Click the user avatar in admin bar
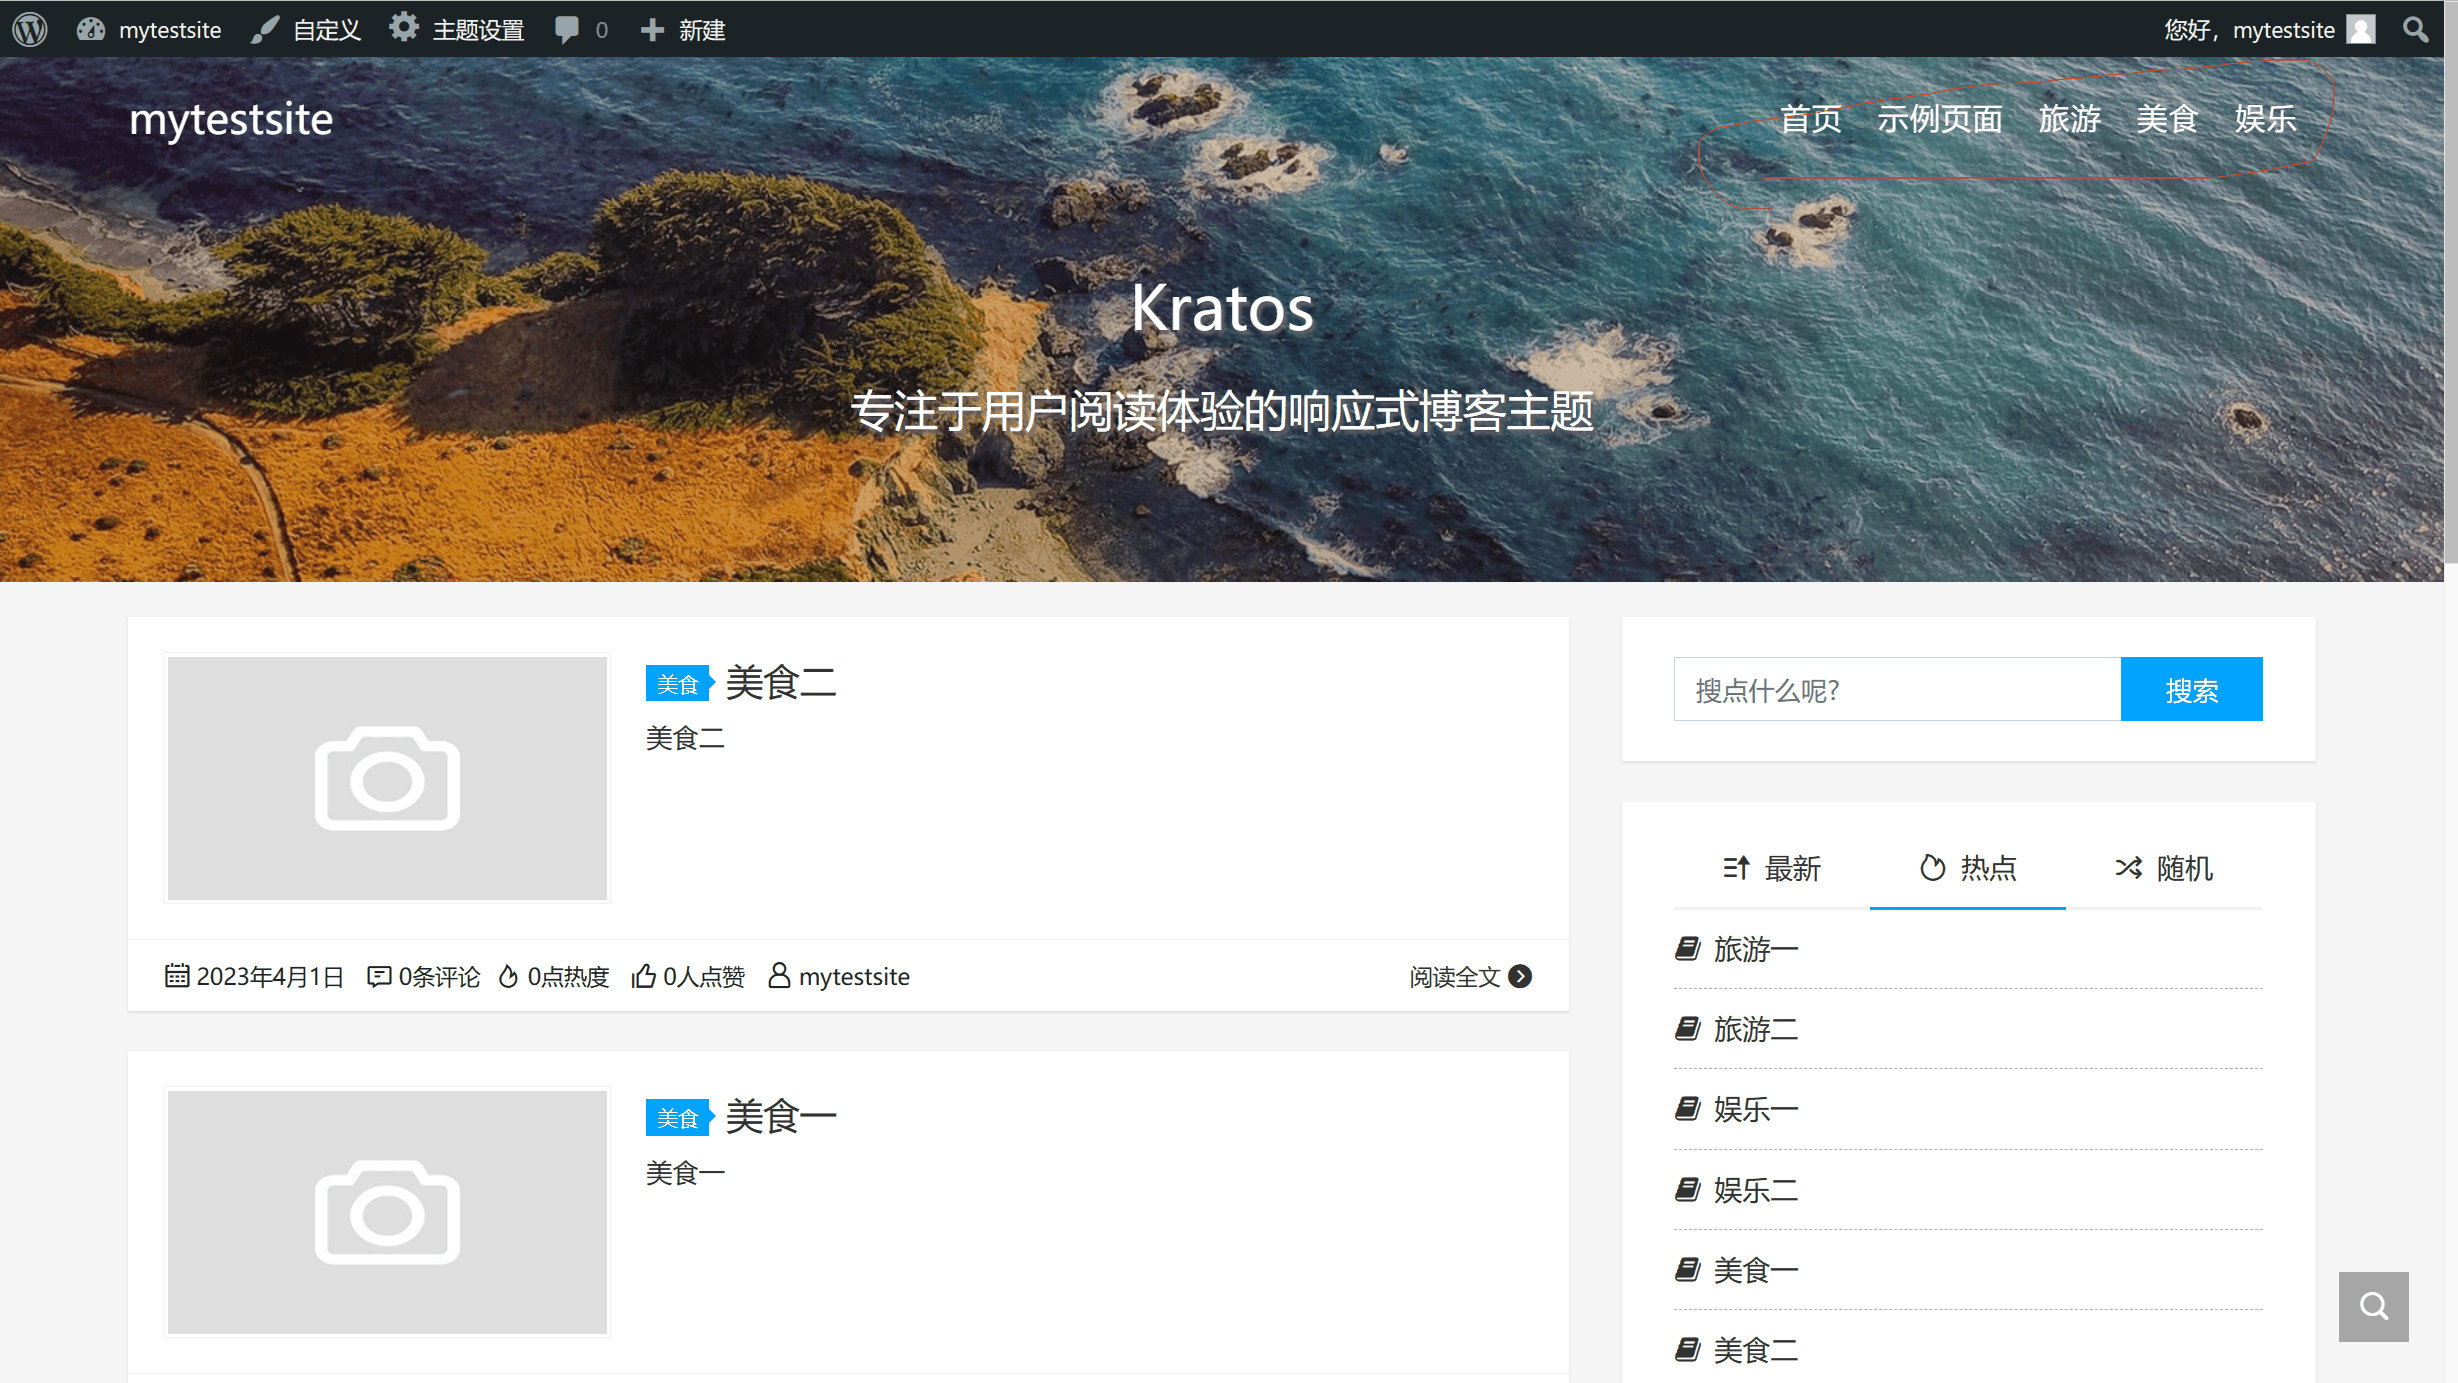 [x=2361, y=29]
